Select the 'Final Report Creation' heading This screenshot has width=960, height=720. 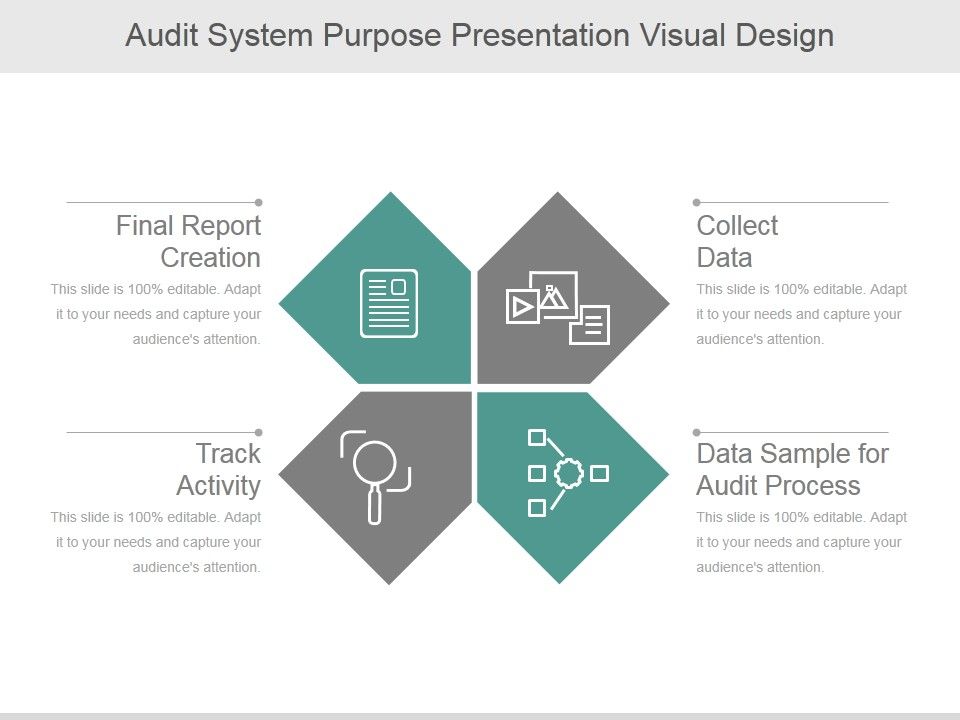click(x=189, y=241)
